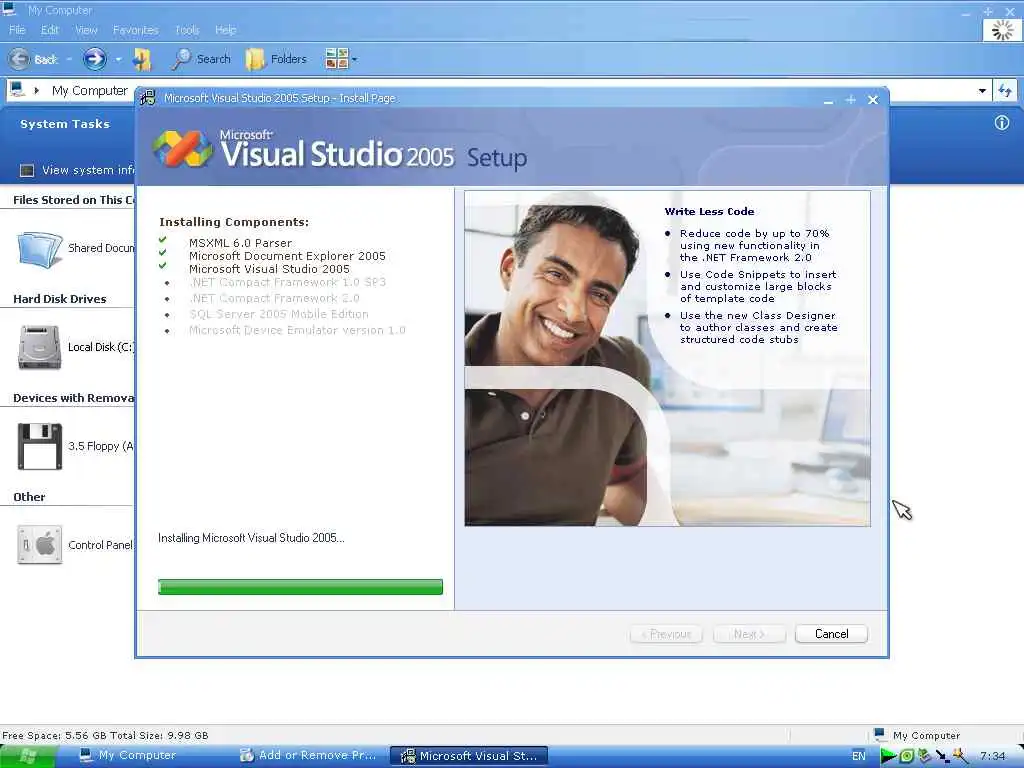The width and height of the screenshot is (1024, 768).
Task: Open the Favorites menu
Action: (x=135, y=30)
